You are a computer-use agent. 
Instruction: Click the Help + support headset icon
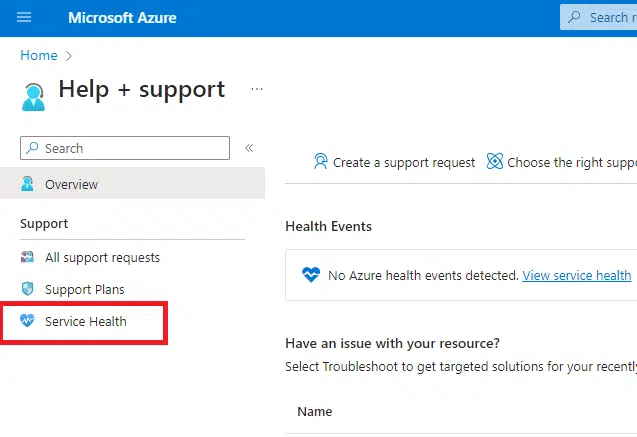pyautogui.click(x=33, y=97)
